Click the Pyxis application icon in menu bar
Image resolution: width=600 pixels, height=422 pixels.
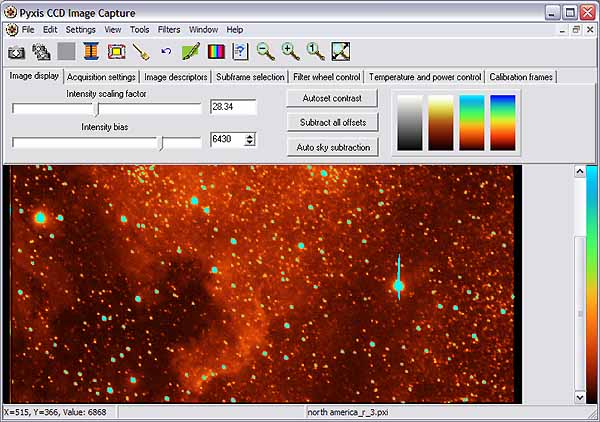(12, 30)
